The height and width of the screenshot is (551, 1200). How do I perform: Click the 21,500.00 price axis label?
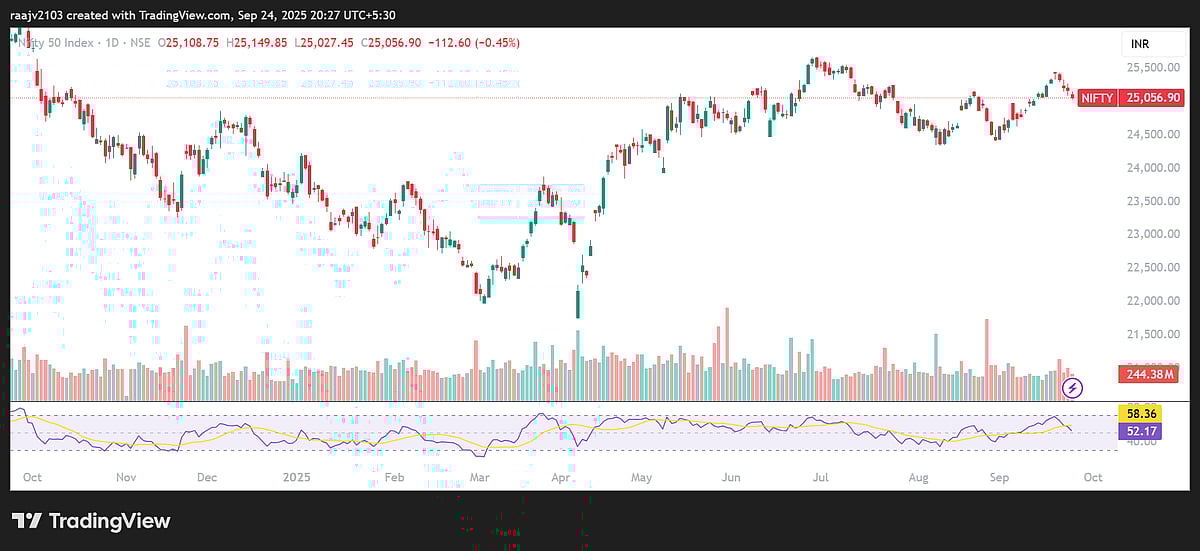pyautogui.click(x=1153, y=334)
